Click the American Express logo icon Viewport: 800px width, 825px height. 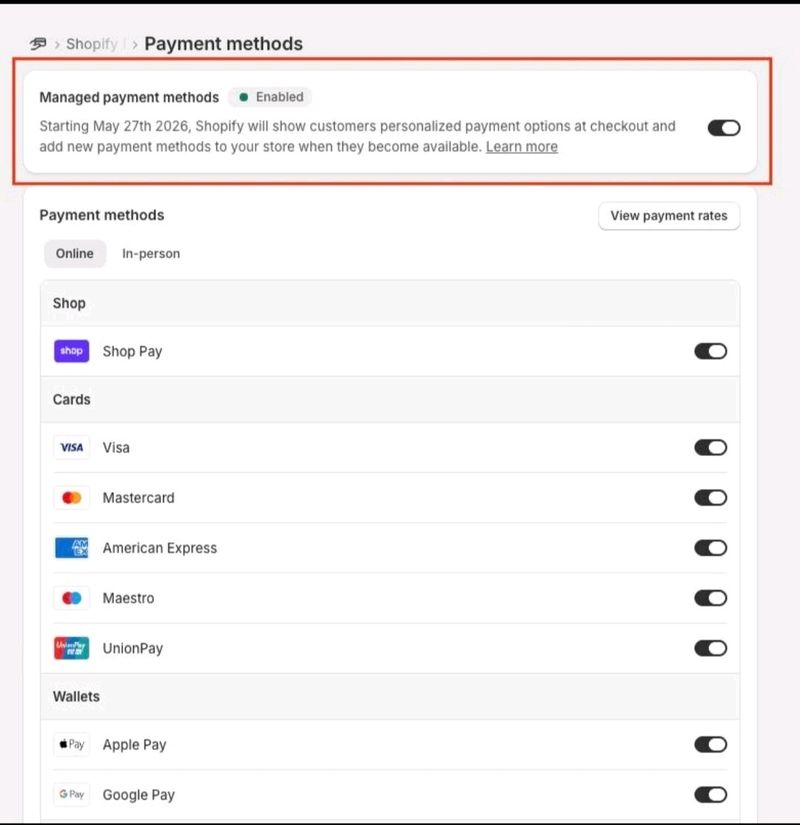coord(72,548)
